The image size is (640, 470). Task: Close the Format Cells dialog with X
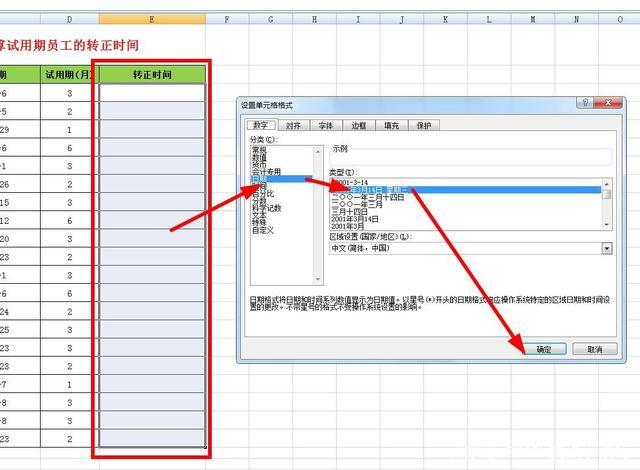(x=608, y=102)
